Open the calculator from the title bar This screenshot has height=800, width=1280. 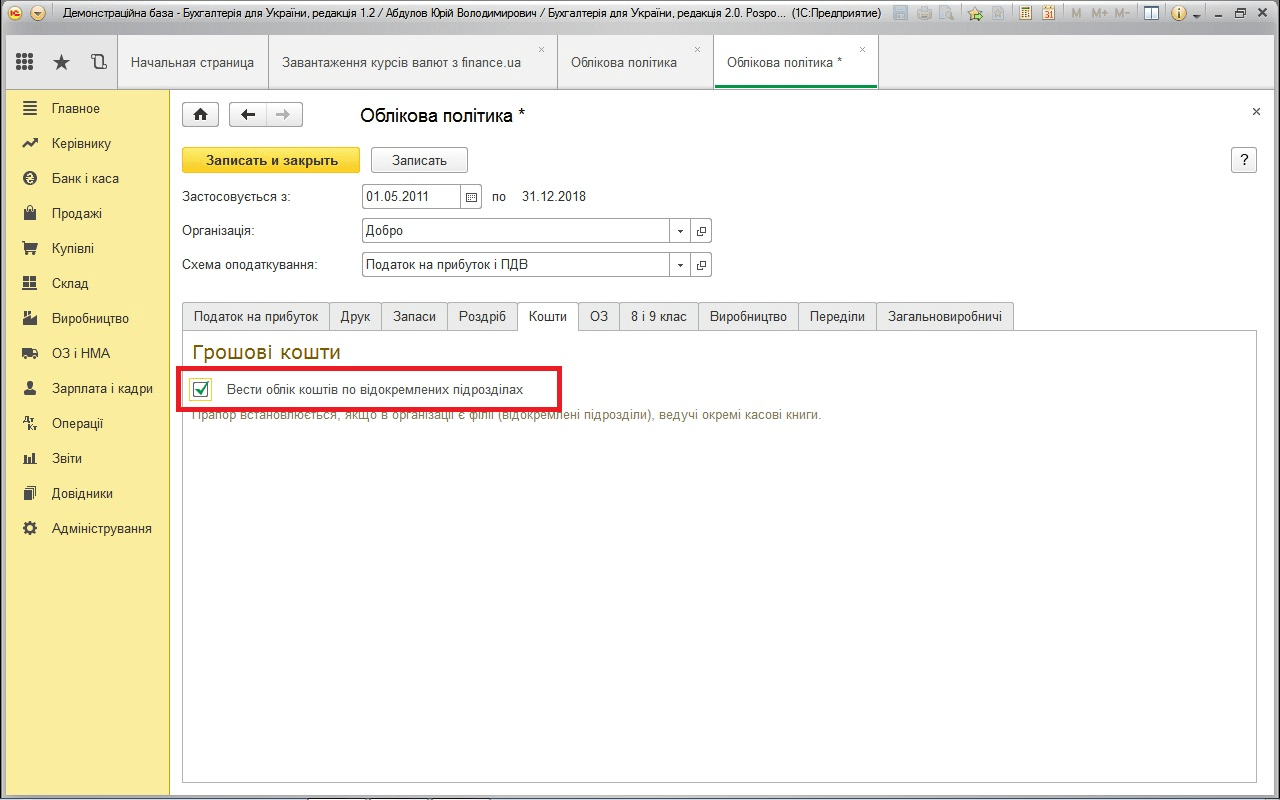[x=1024, y=14]
